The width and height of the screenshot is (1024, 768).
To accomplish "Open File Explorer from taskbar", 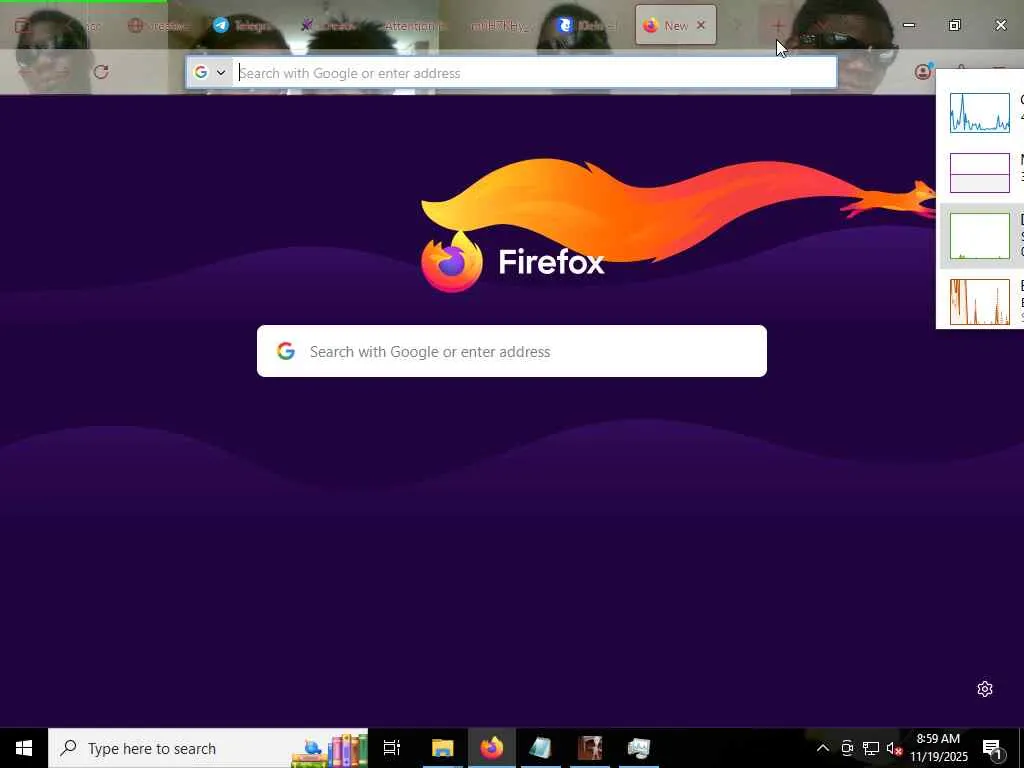I will 442,748.
